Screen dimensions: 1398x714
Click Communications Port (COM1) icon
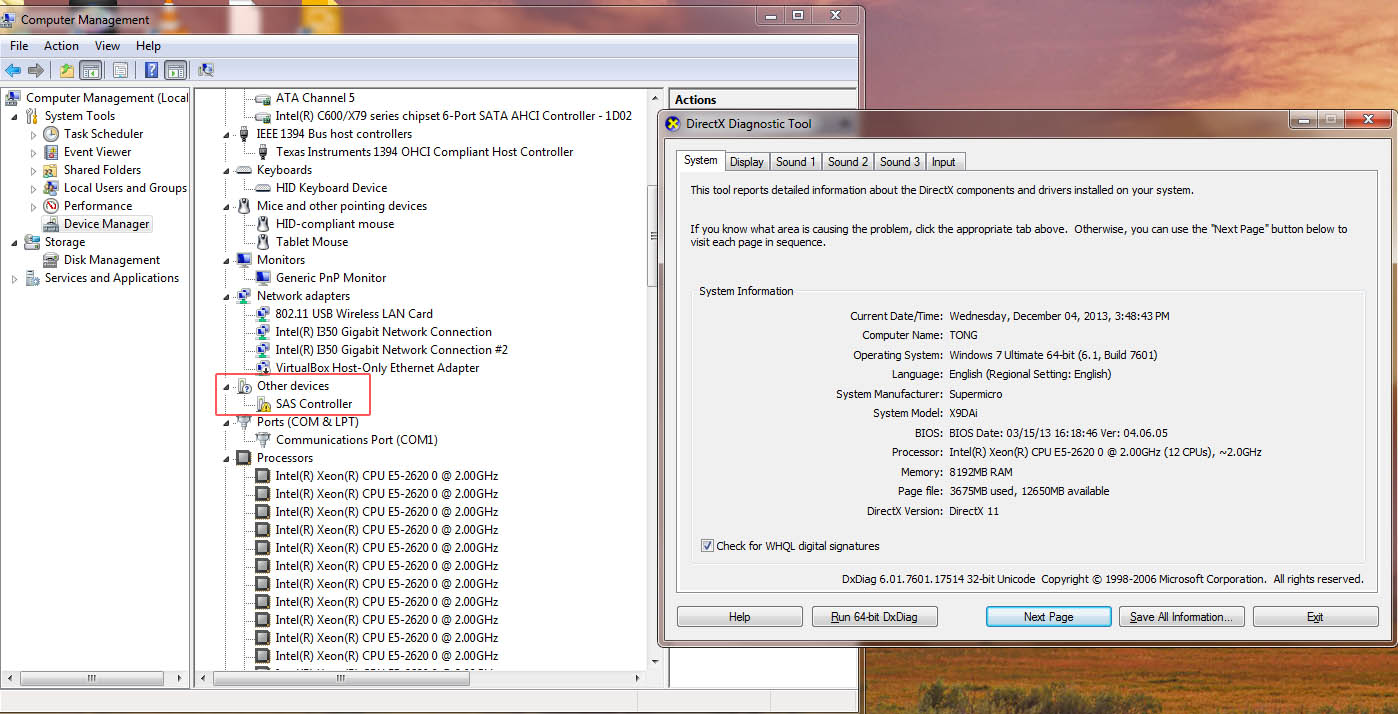pos(263,440)
